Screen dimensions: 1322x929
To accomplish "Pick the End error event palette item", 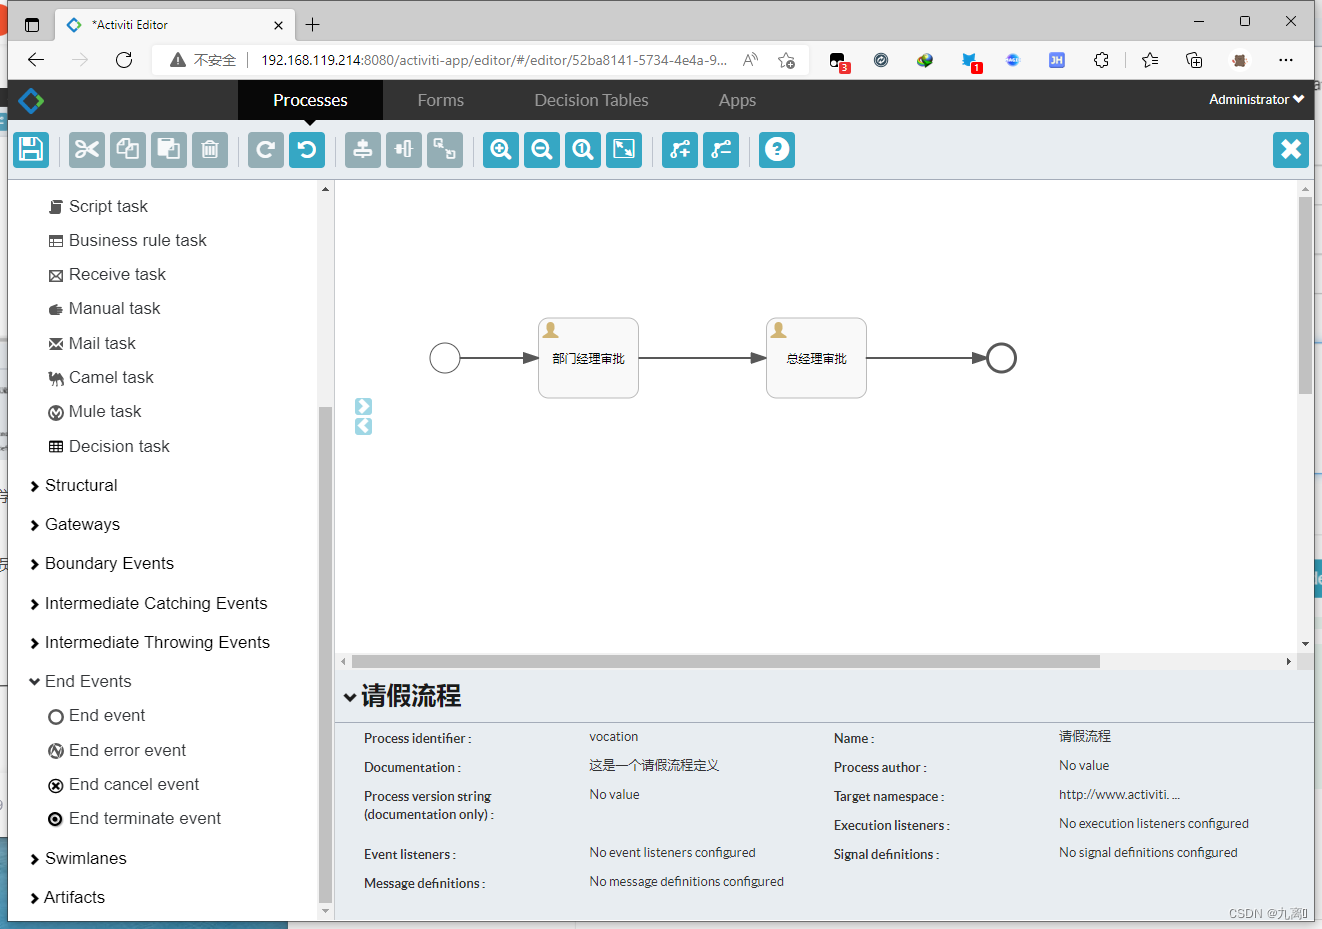I will [x=117, y=751].
